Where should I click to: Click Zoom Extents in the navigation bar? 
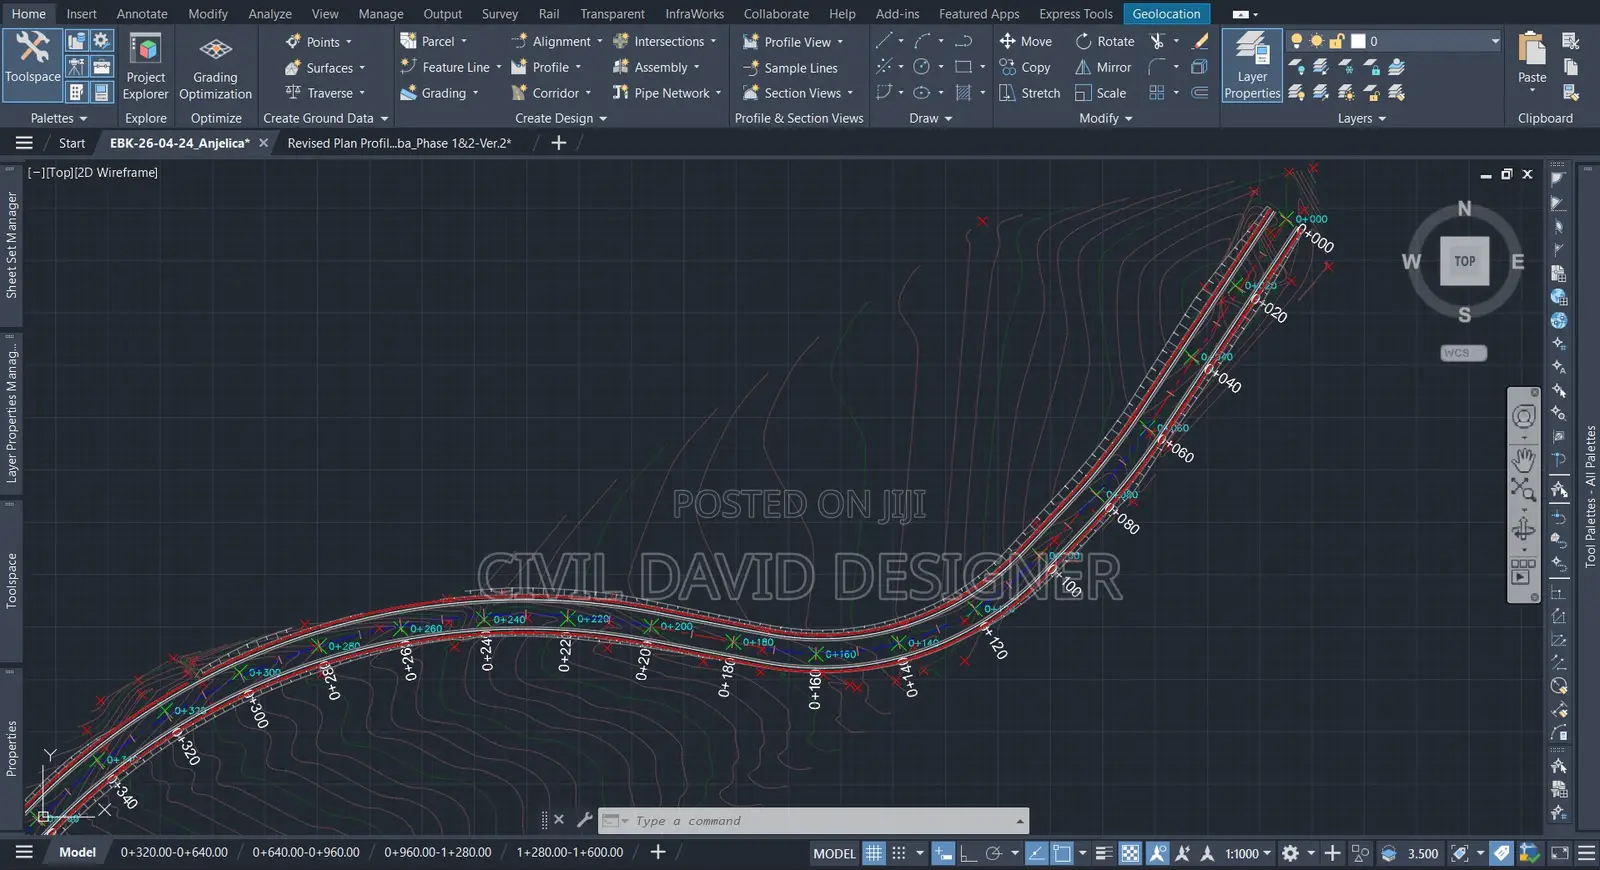(x=1523, y=490)
